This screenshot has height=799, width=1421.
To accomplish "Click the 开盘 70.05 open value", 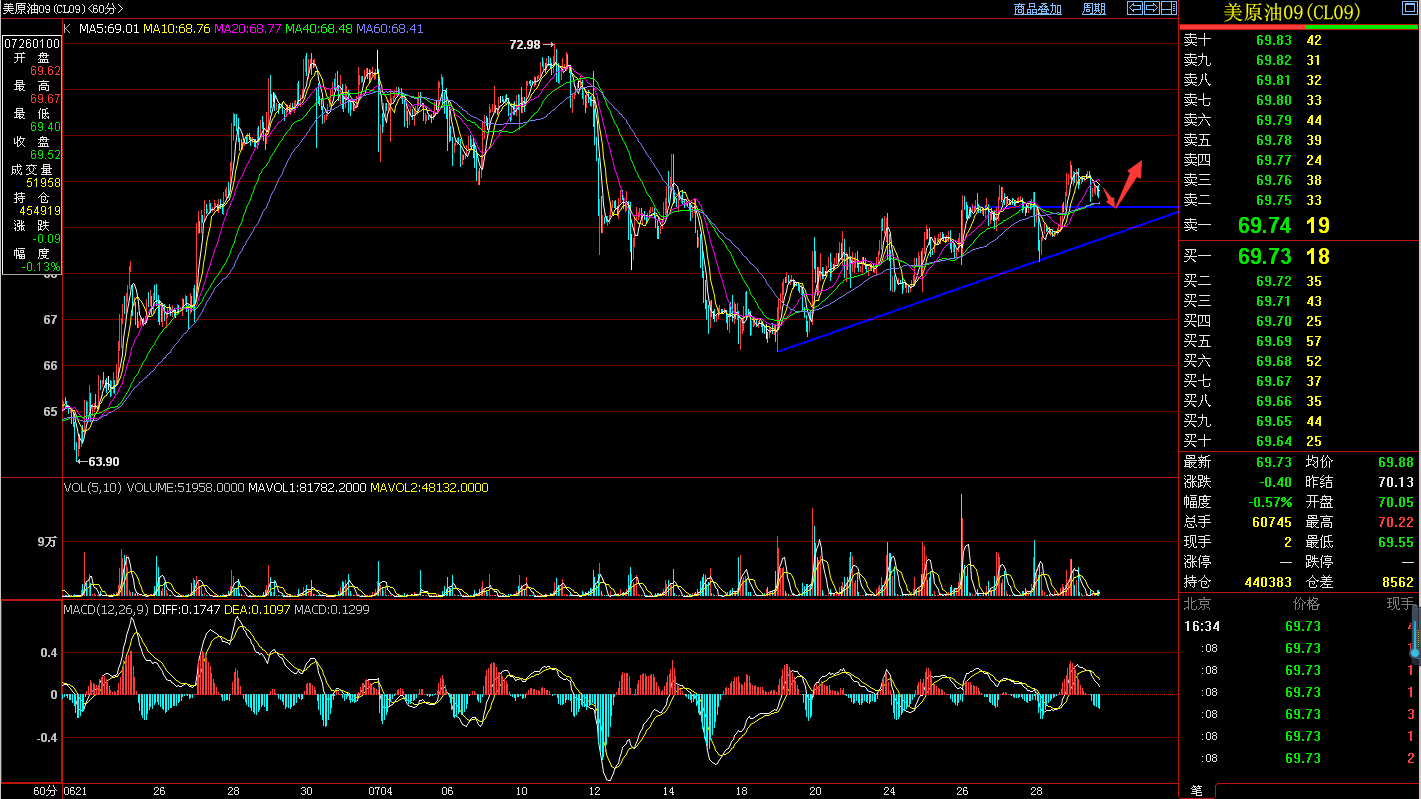I will pos(1396,502).
